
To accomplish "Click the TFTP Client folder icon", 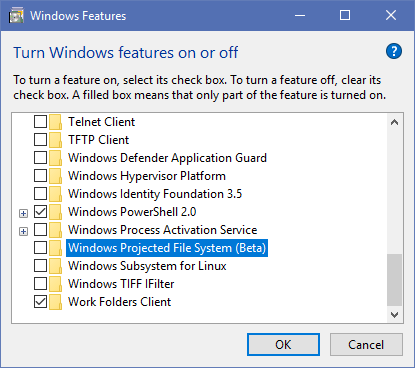I will point(55,140).
